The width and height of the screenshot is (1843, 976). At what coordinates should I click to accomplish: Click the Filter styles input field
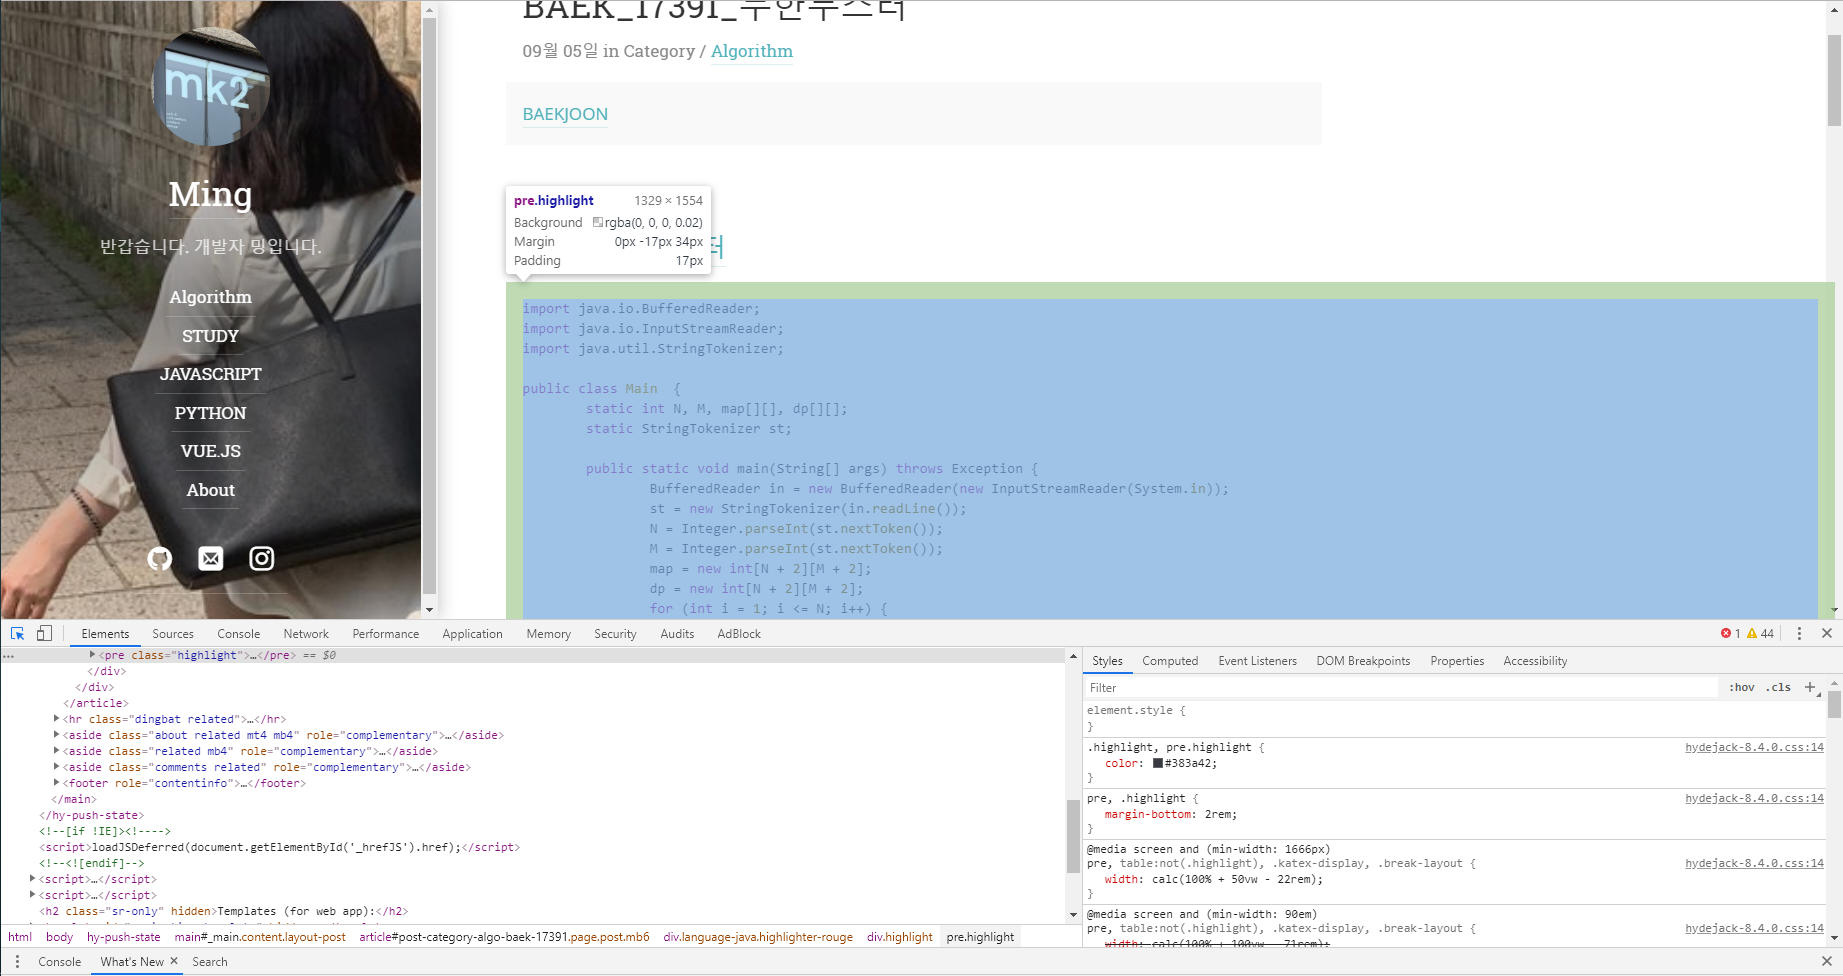pos(1400,687)
